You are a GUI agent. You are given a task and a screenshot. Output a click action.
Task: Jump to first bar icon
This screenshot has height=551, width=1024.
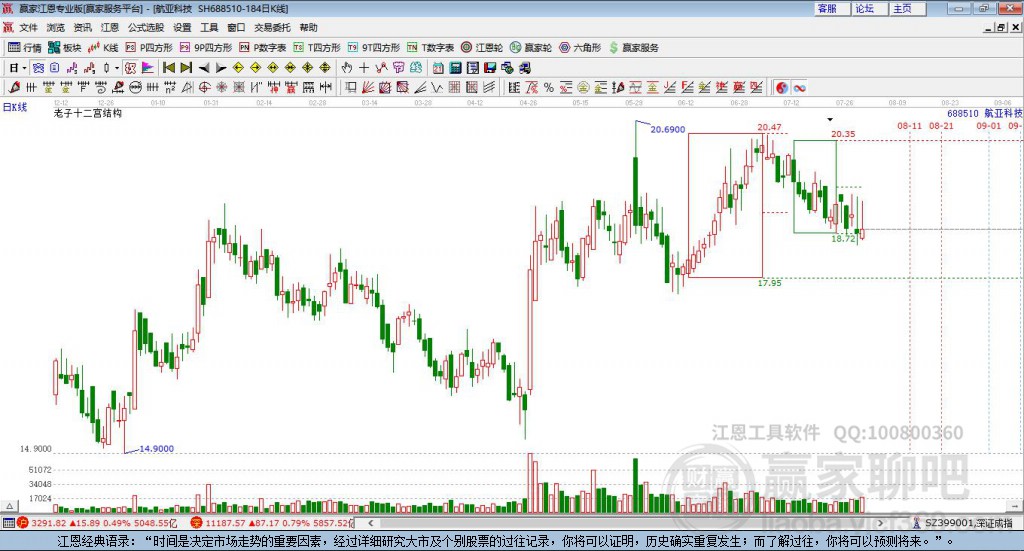pyautogui.click(x=168, y=68)
